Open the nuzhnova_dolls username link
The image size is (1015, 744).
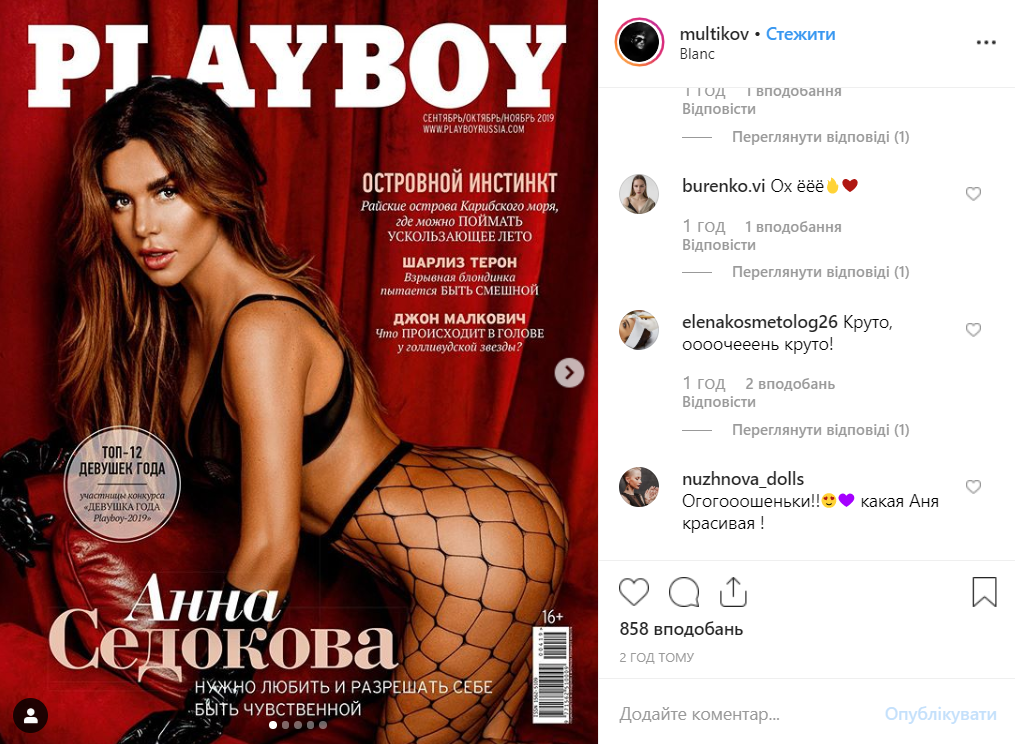click(x=742, y=479)
